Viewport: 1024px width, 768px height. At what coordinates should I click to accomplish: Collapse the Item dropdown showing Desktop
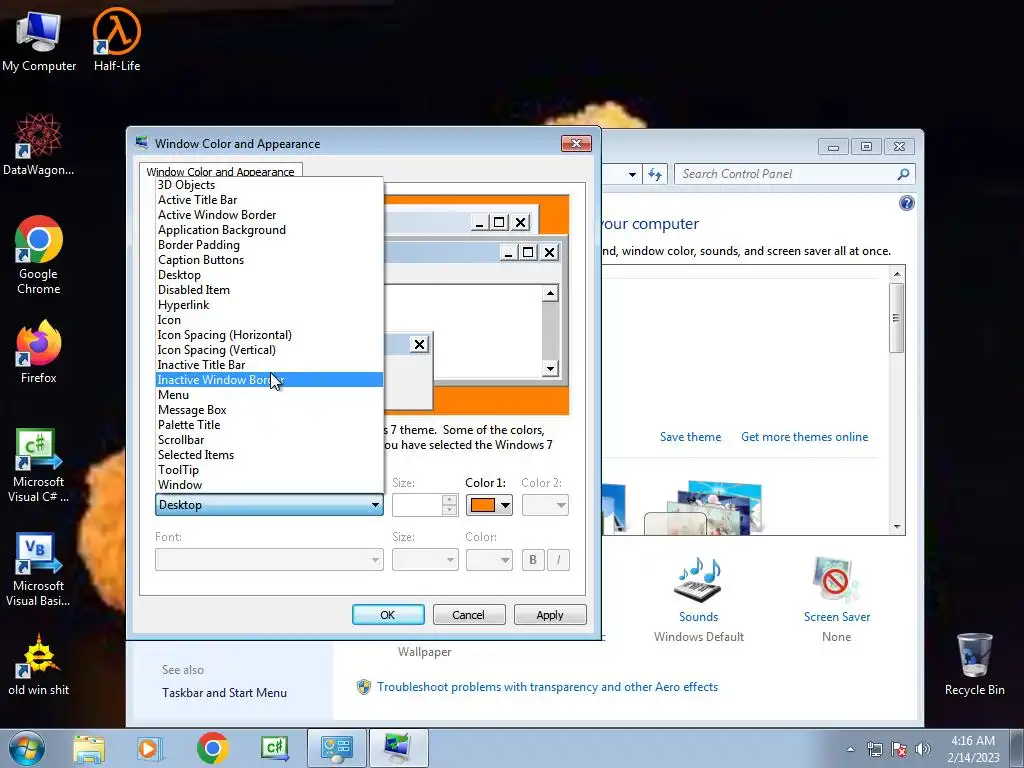tap(269, 505)
